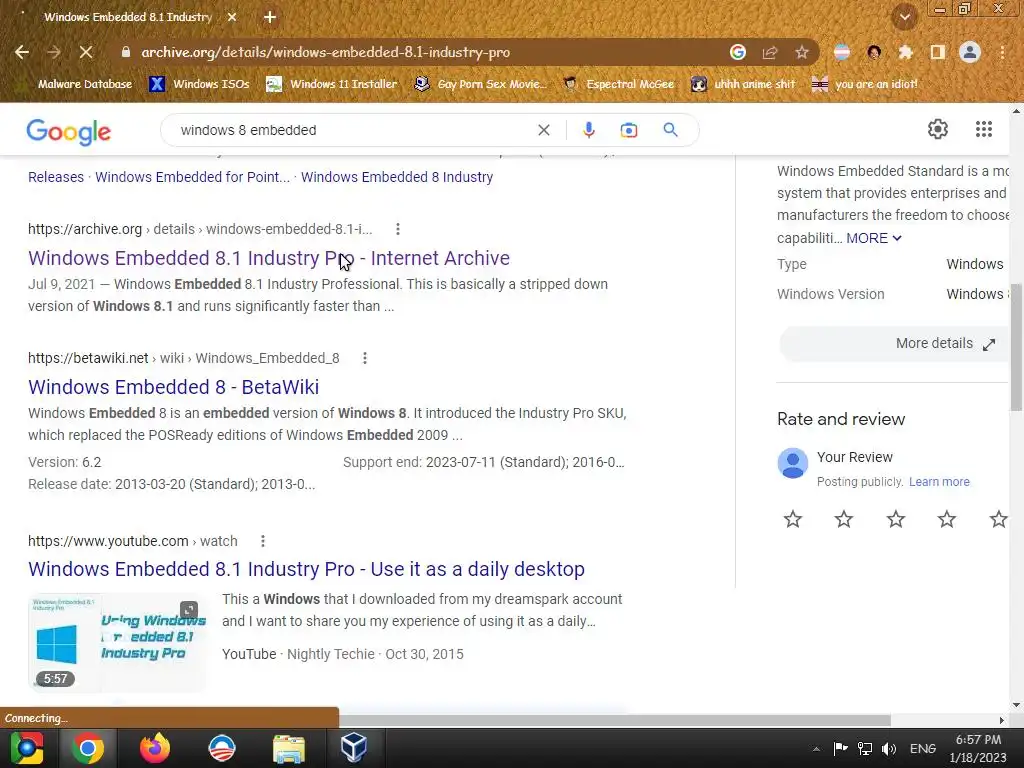Open Windows ISOs bookmark
1024x768 pixels.
tap(199, 84)
